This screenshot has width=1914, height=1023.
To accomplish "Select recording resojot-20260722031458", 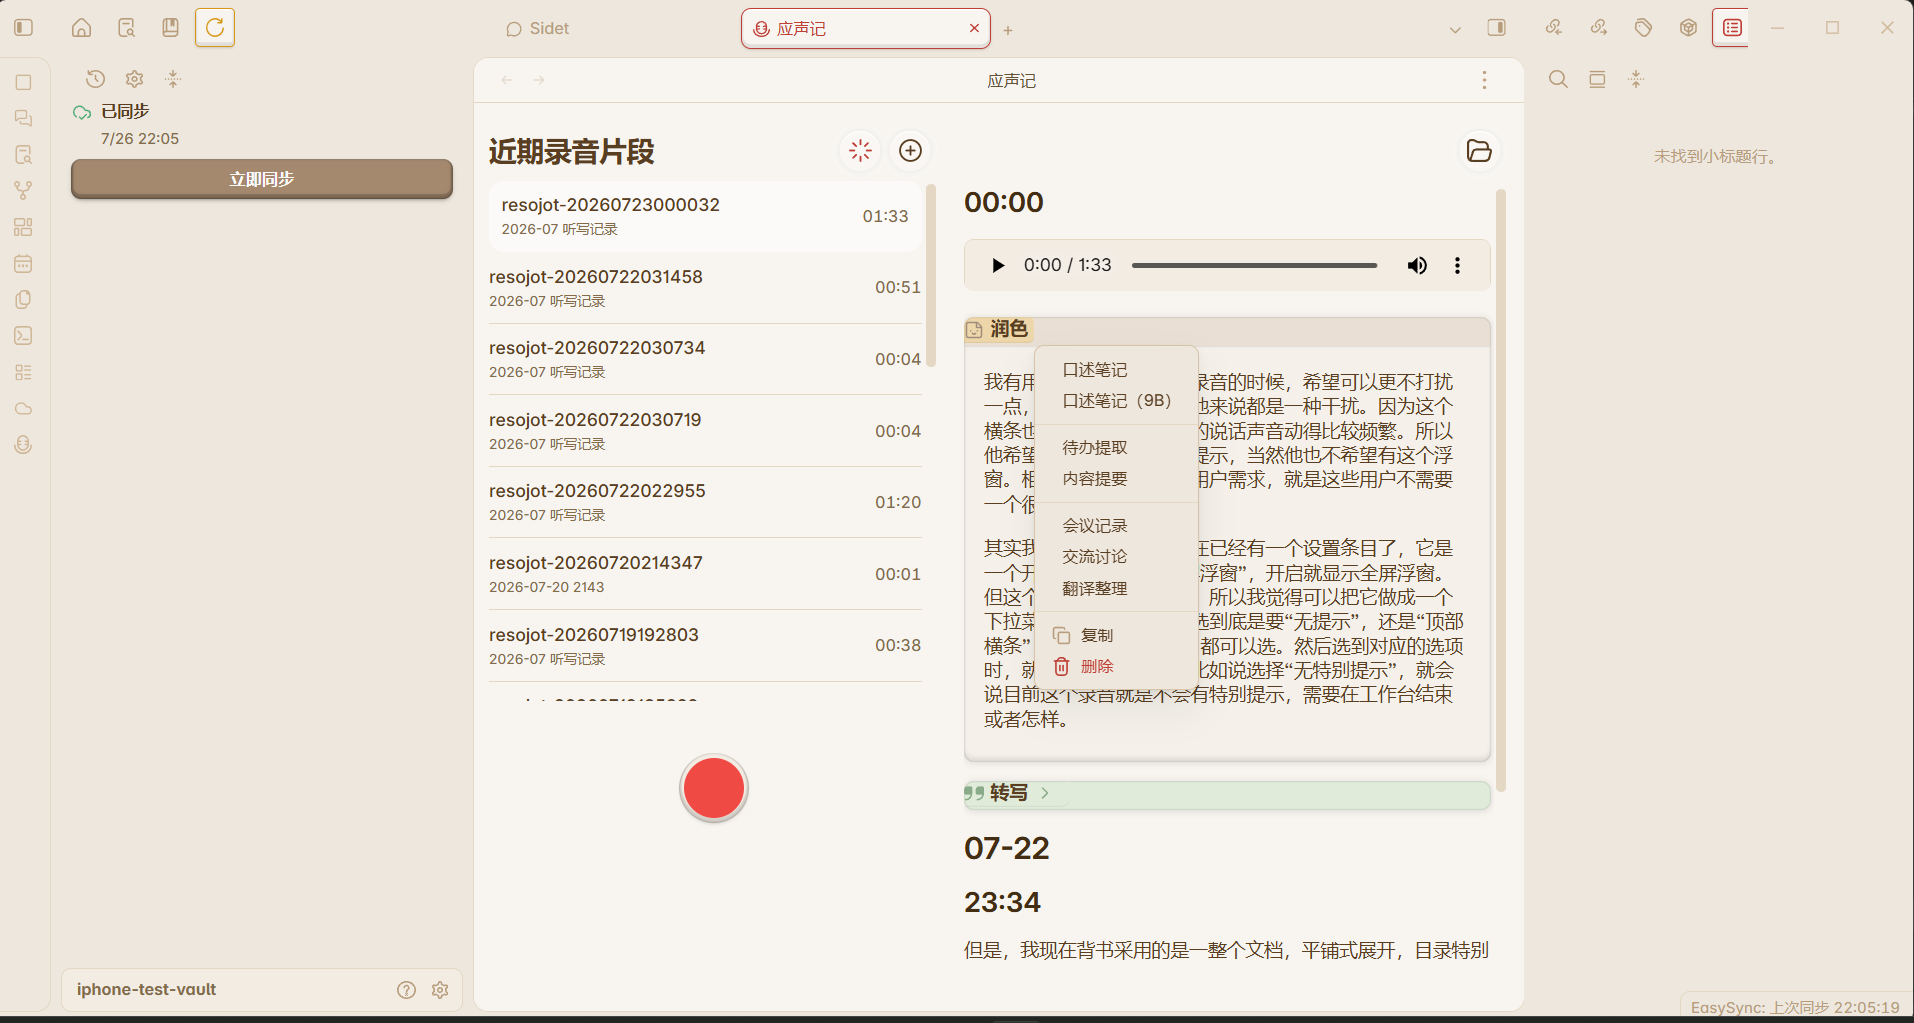I will point(705,288).
